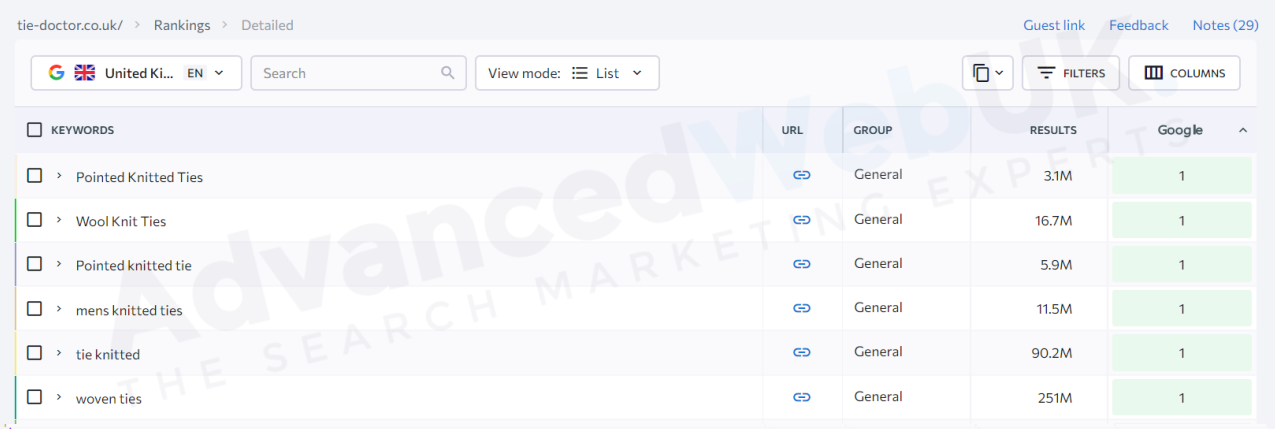Tick the checkbox for Wool Knit Ties
1275x429 pixels.
pos(35,220)
